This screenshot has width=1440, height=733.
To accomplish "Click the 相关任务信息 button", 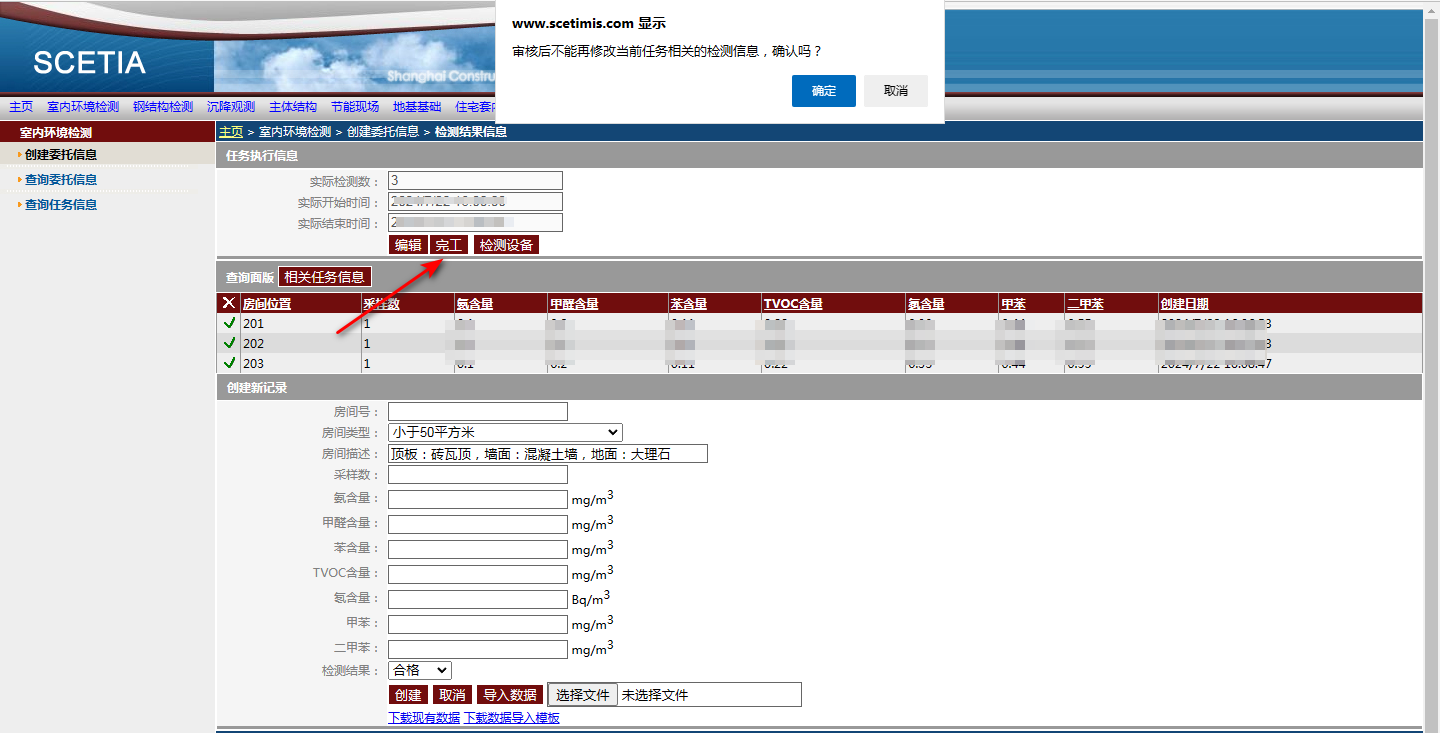I will click(x=324, y=277).
